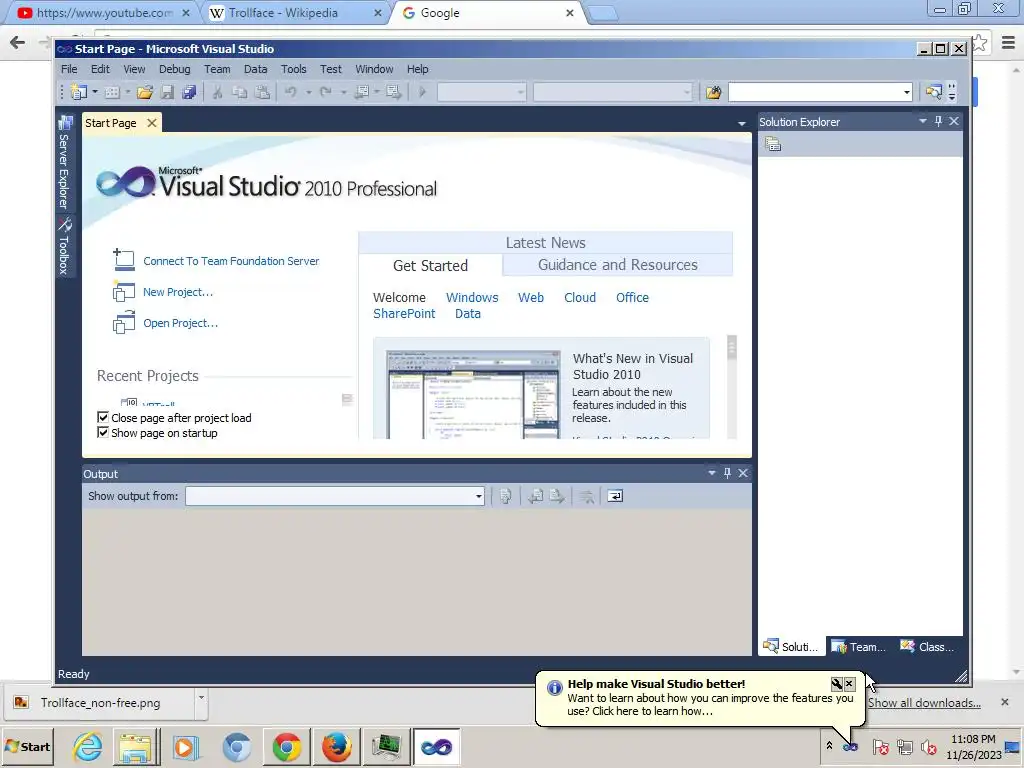Open Trollface_non-free.png download item

101,703
